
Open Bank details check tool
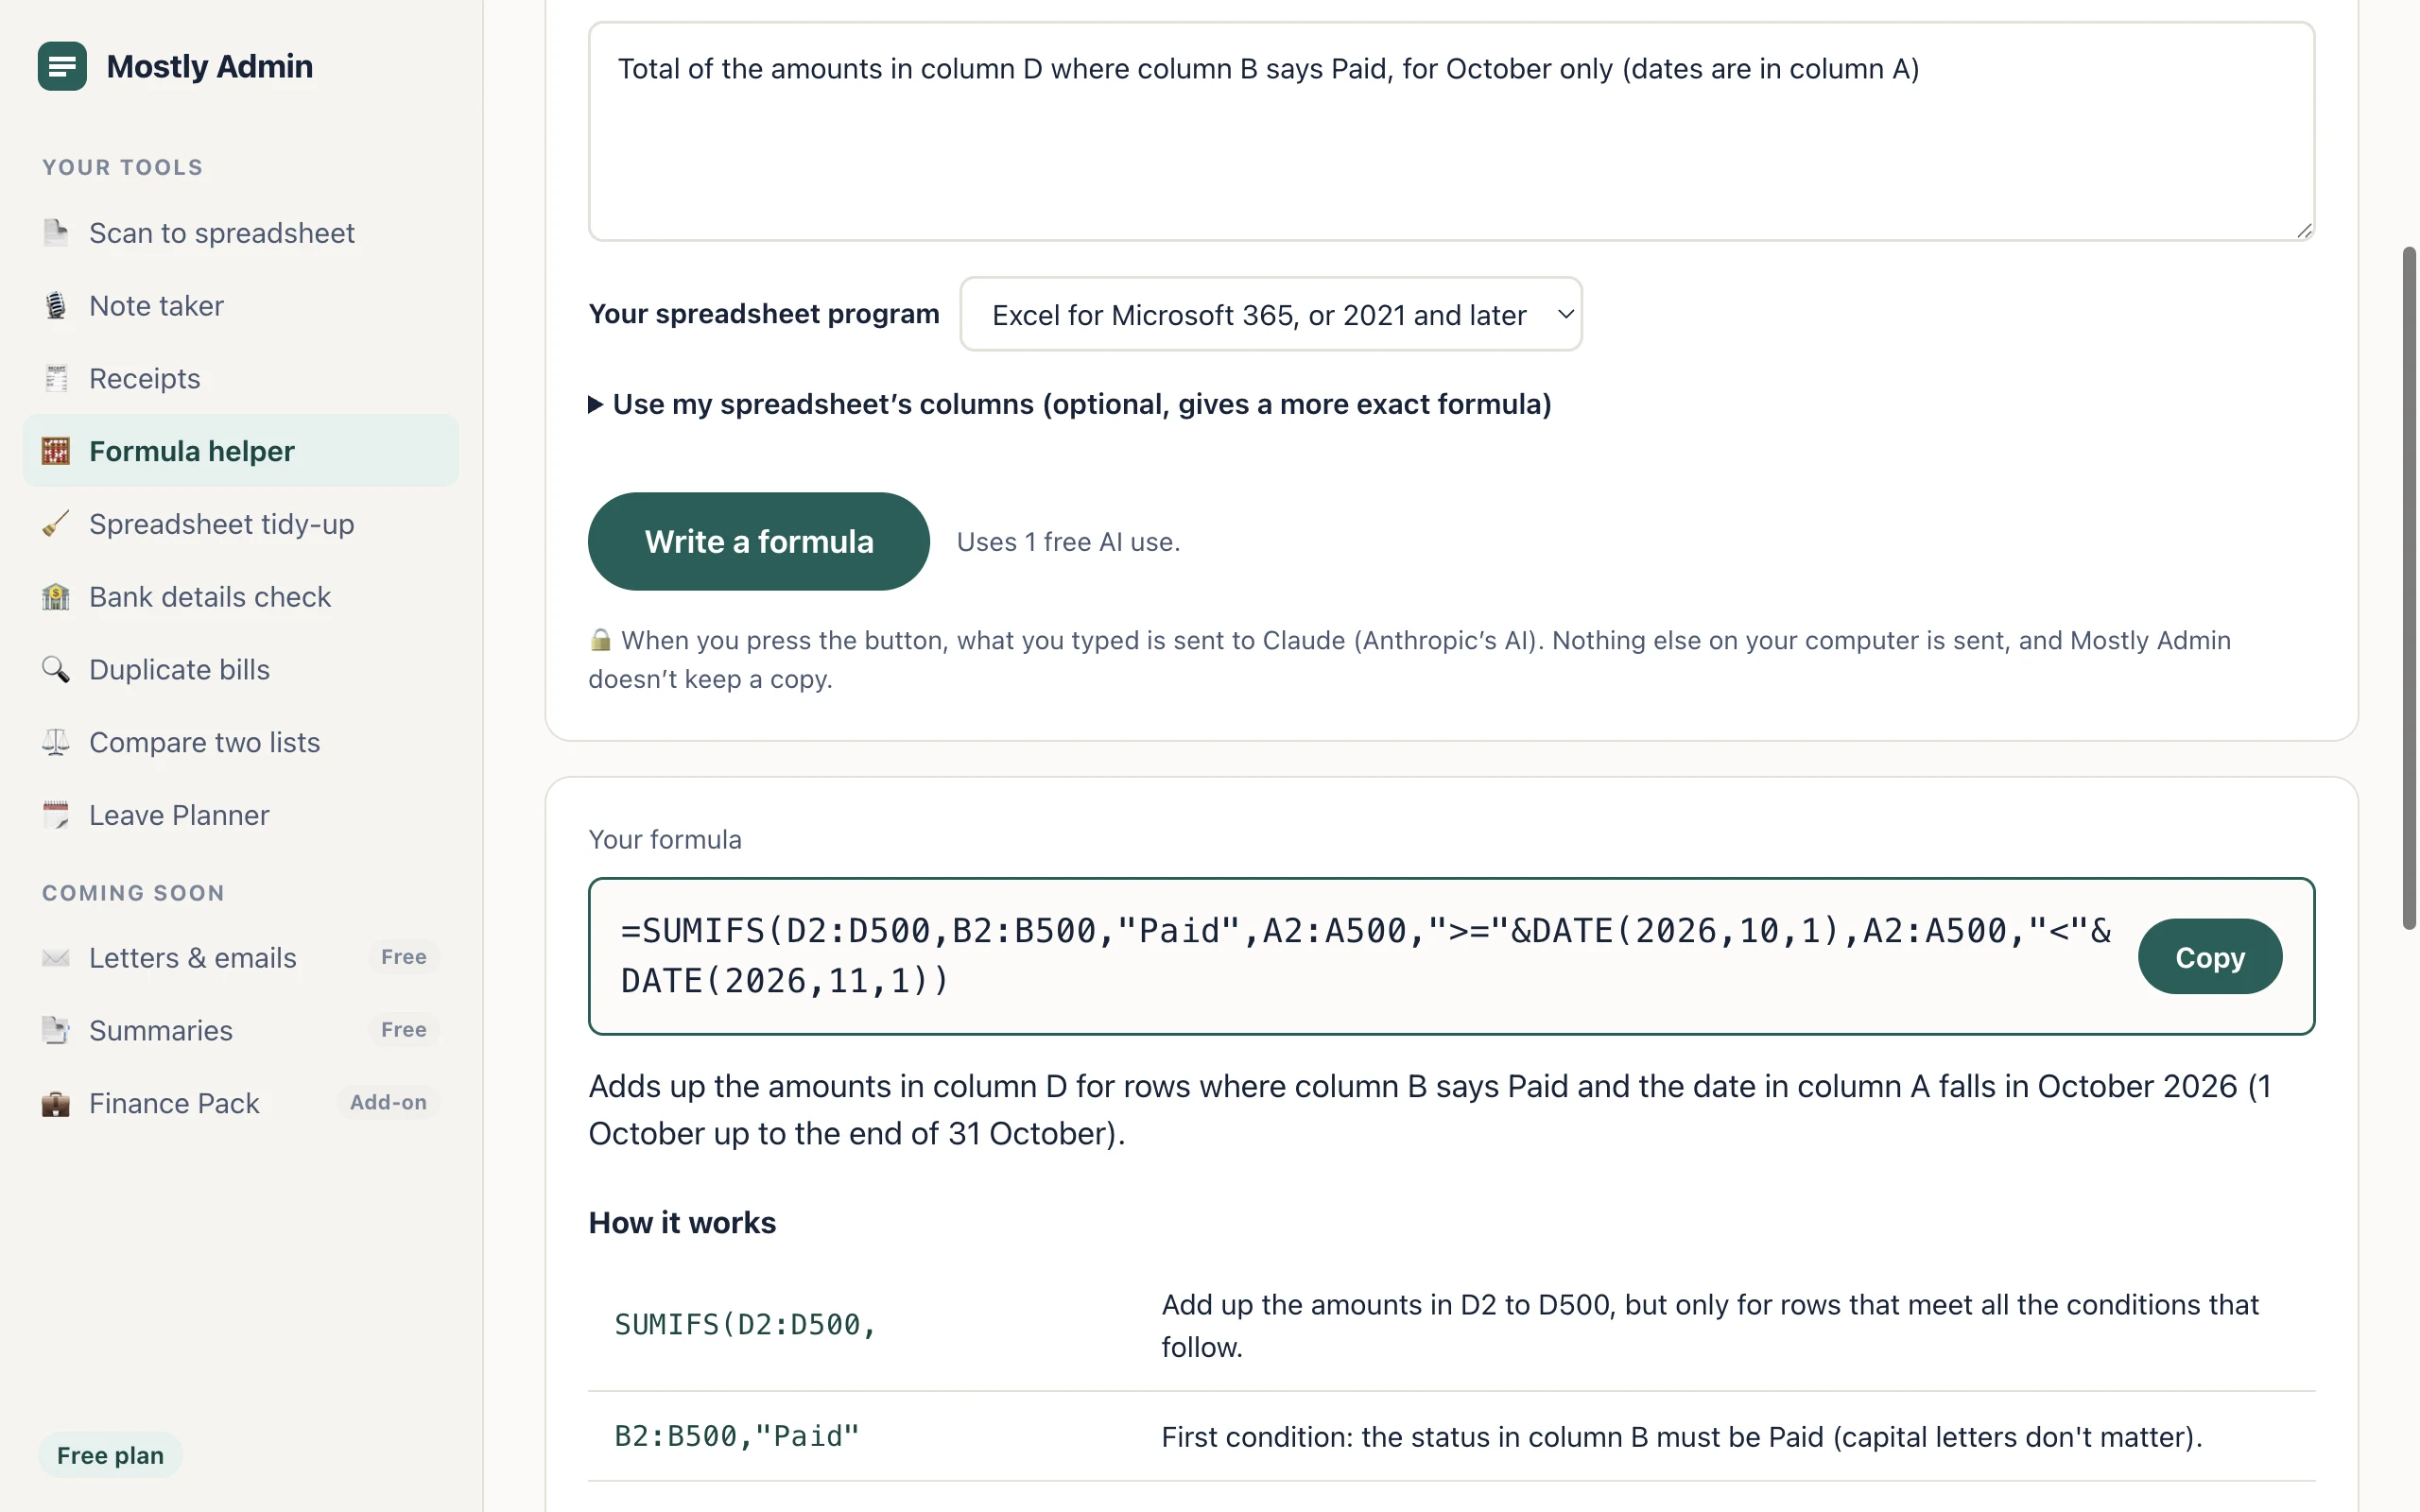[x=241, y=597]
